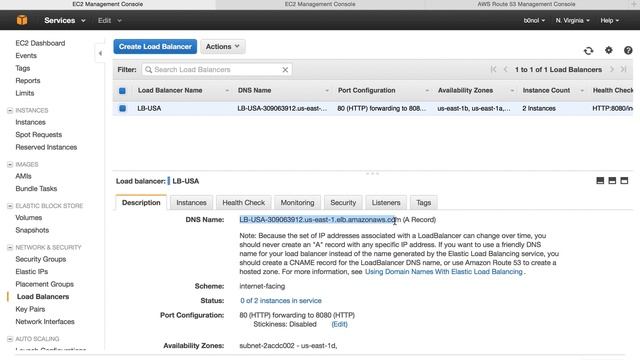Switch to AWS Route 53 Management Console tab
Viewport: 640px width, 360px height.
(526, 4)
